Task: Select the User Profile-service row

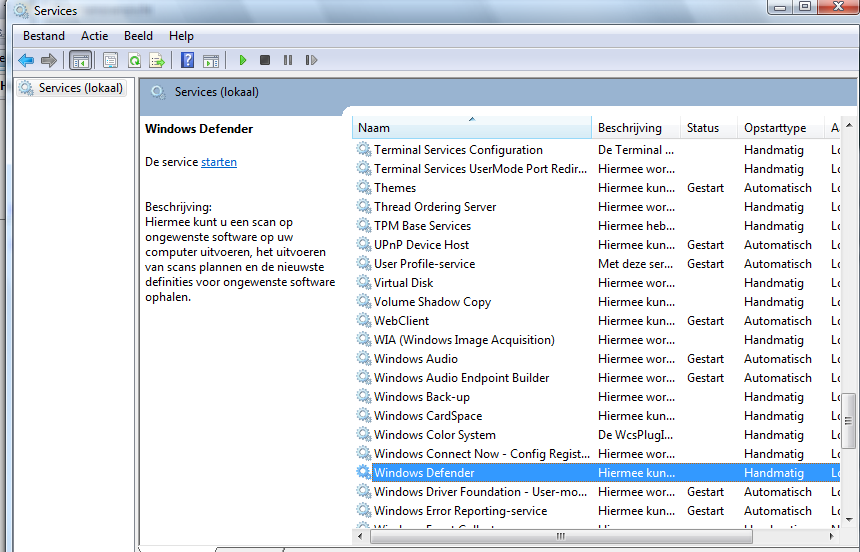Action: point(596,264)
